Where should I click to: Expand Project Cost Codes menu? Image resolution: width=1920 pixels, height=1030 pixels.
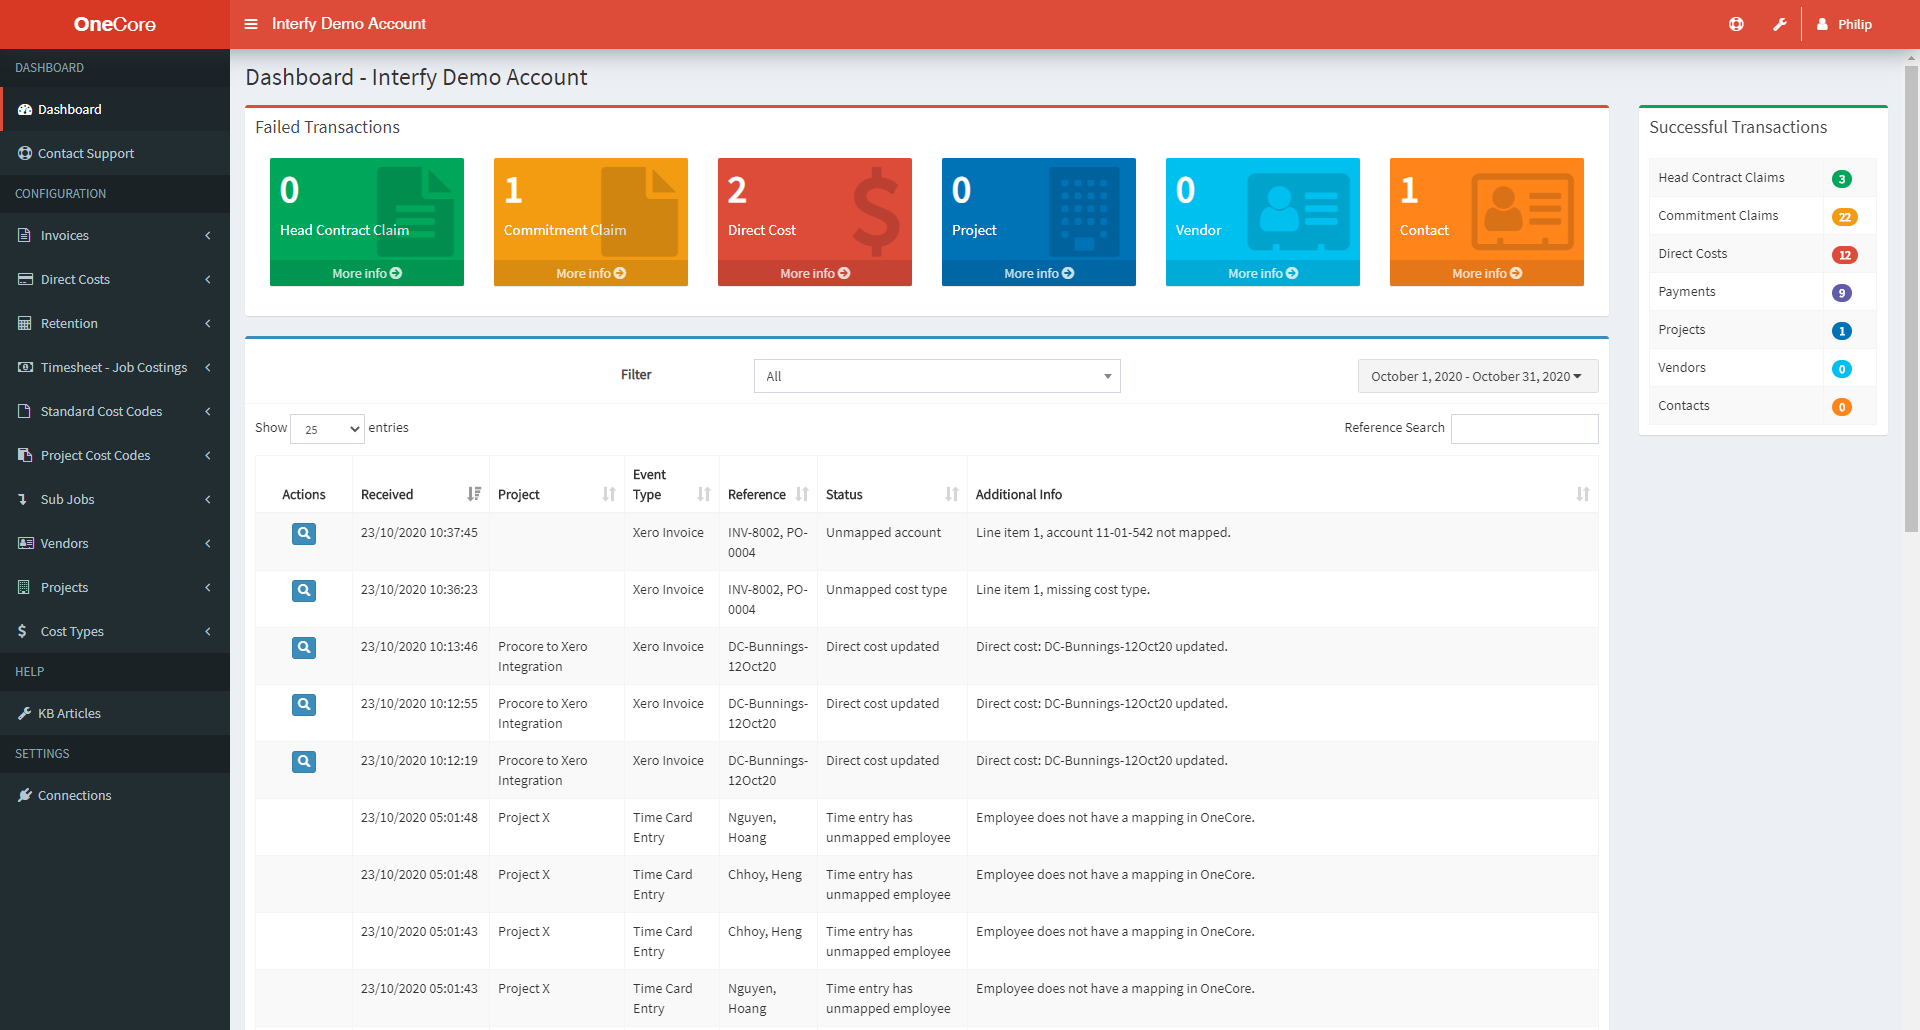(115, 455)
